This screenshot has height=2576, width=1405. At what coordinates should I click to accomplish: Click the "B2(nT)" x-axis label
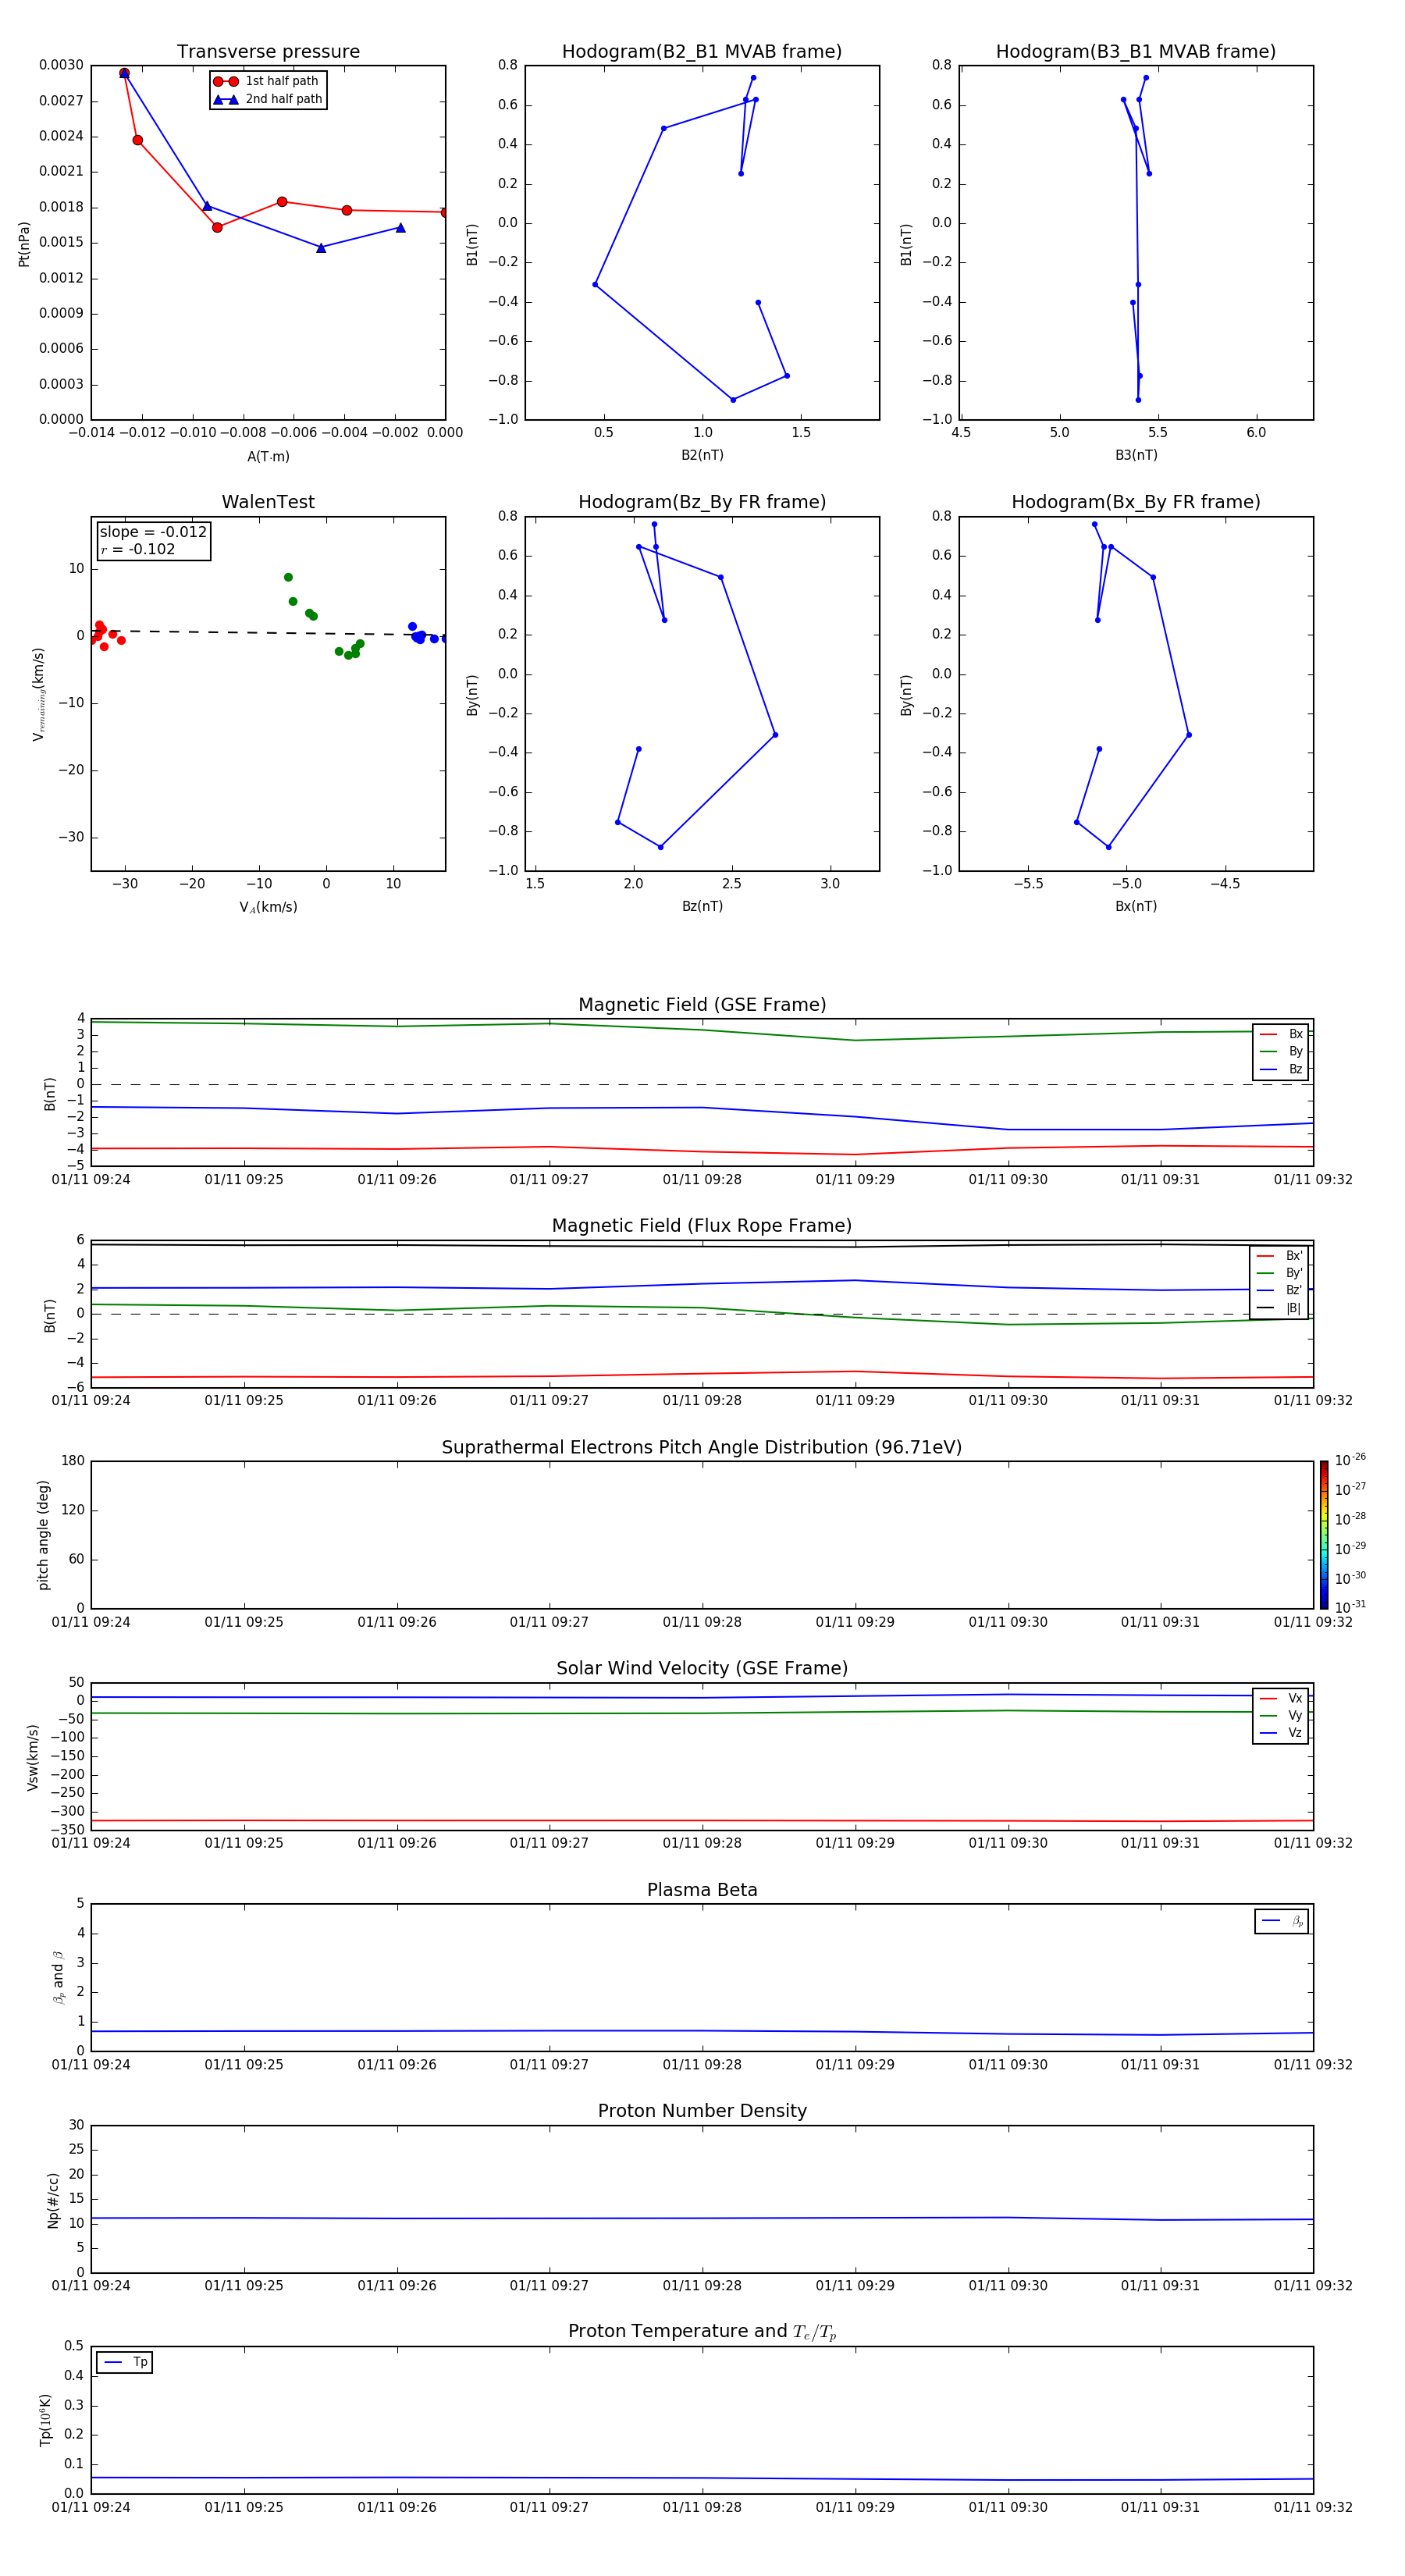coord(702,455)
